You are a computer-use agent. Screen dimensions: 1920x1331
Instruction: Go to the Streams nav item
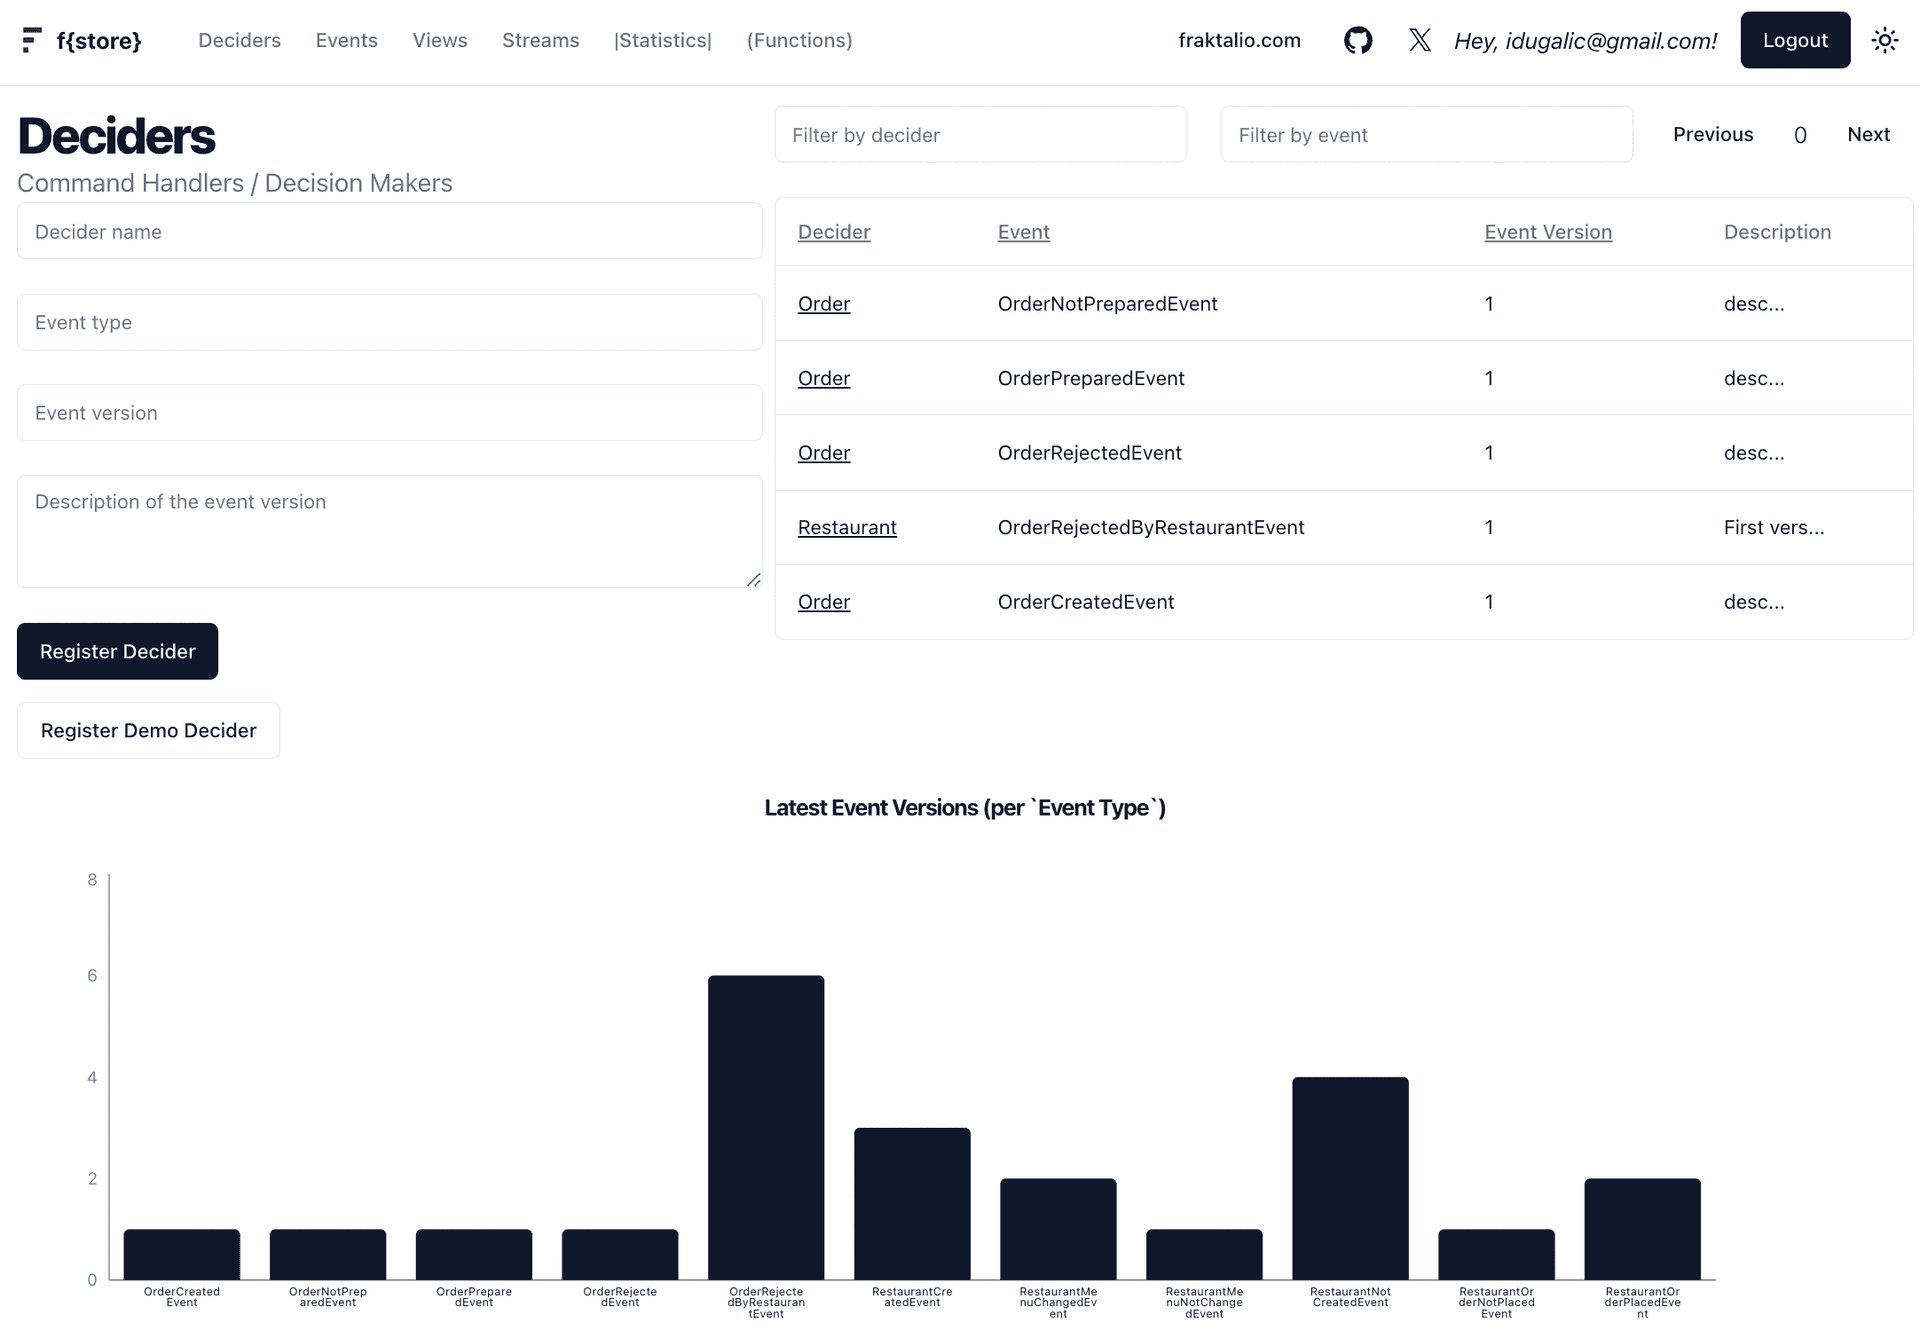click(540, 40)
